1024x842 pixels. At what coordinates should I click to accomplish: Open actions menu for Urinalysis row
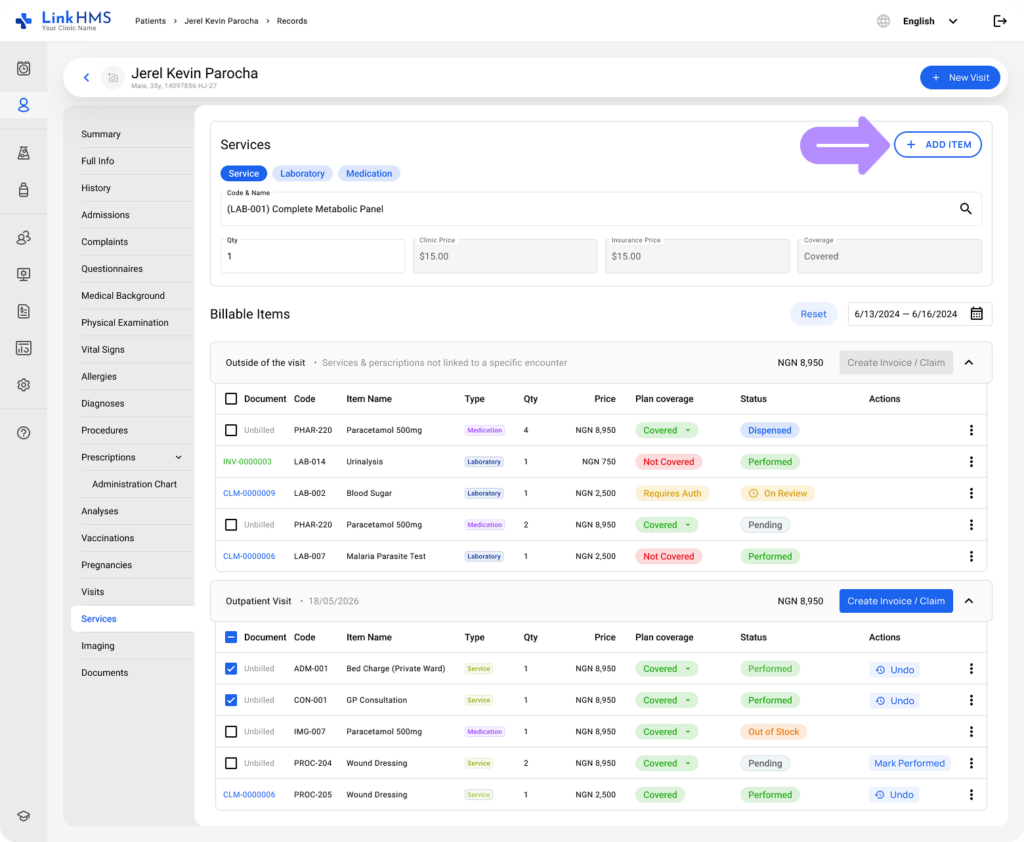971,462
